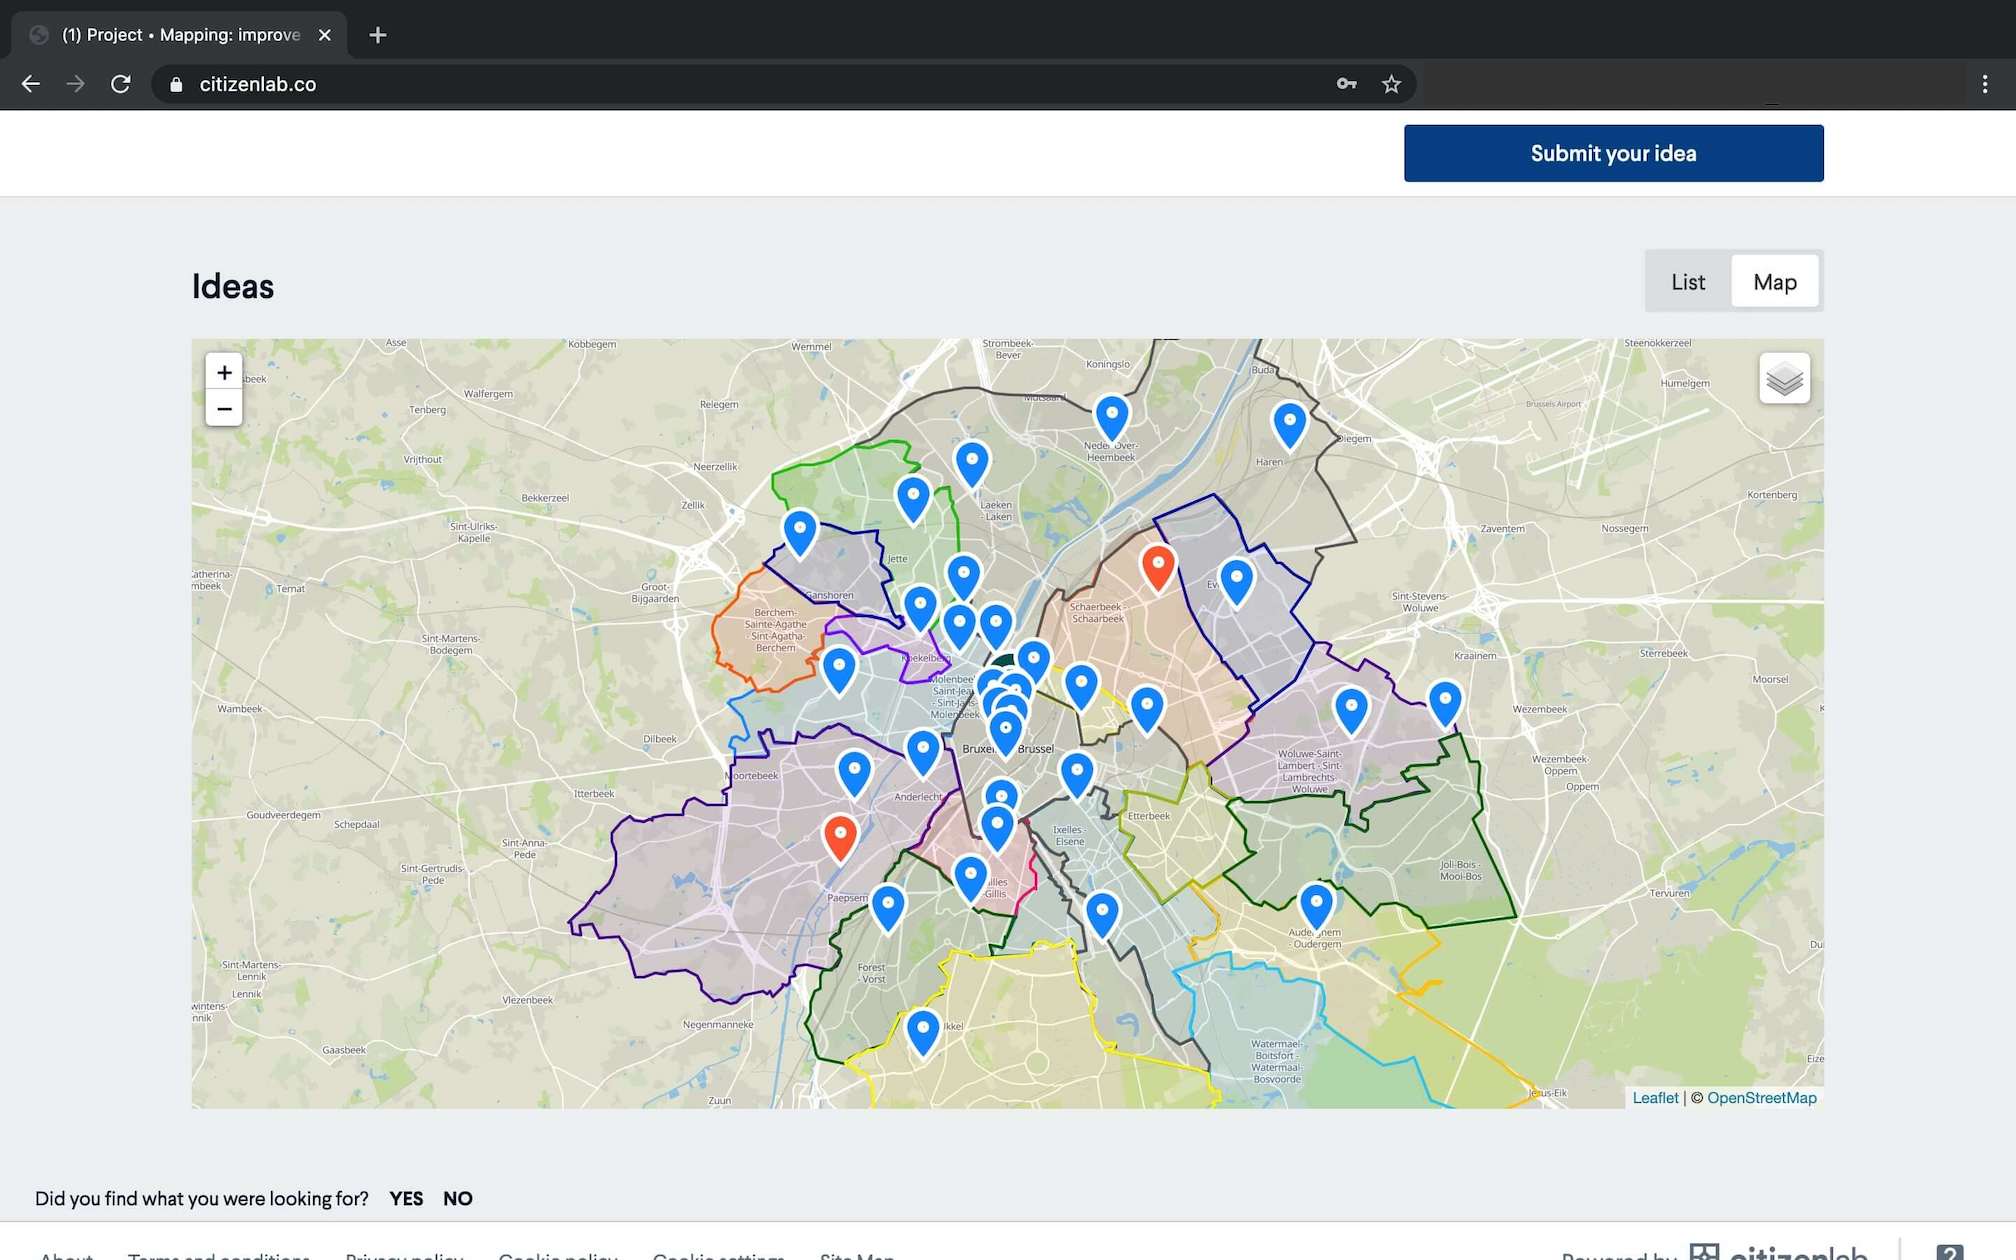Click the red marker in Schaerbeek
This screenshot has width=2016, height=1260.
(1158, 566)
